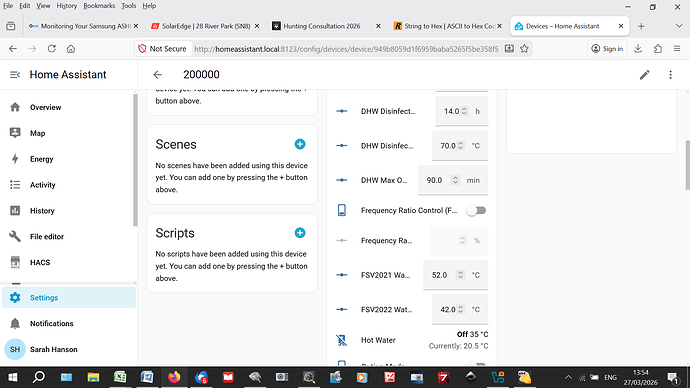
Task: Switch to SolarEdge 28 River Park tab
Action: (x=205, y=26)
